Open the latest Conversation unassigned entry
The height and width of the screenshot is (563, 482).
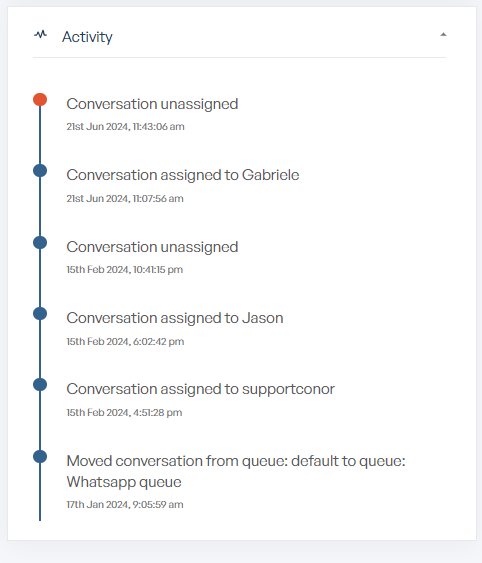(x=152, y=104)
